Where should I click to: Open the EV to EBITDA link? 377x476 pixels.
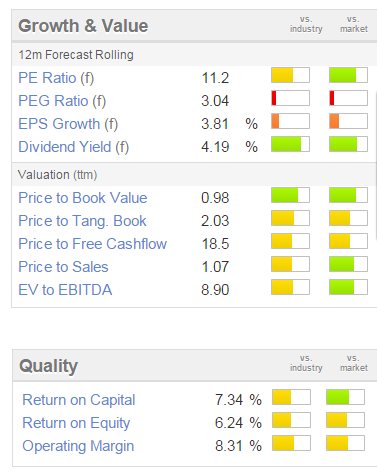pyautogui.click(x=65, y=290)
